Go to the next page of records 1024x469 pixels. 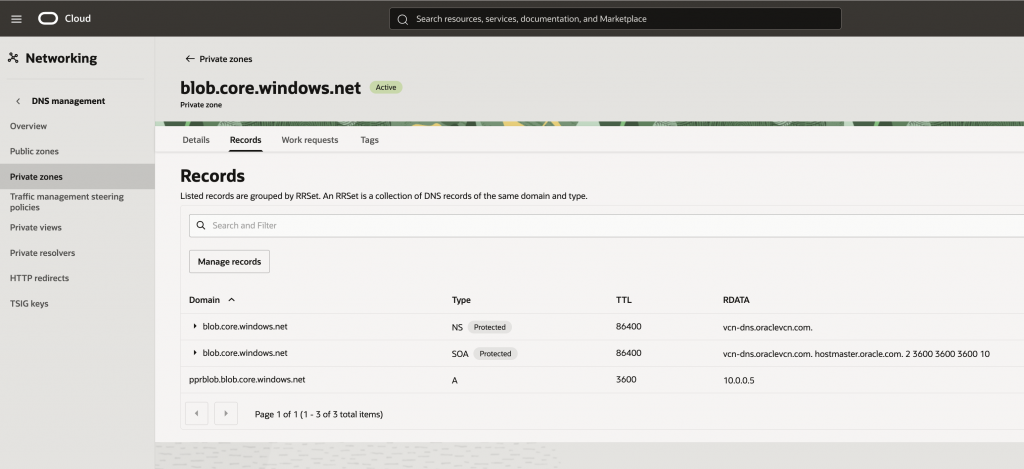tap(226, 413)
